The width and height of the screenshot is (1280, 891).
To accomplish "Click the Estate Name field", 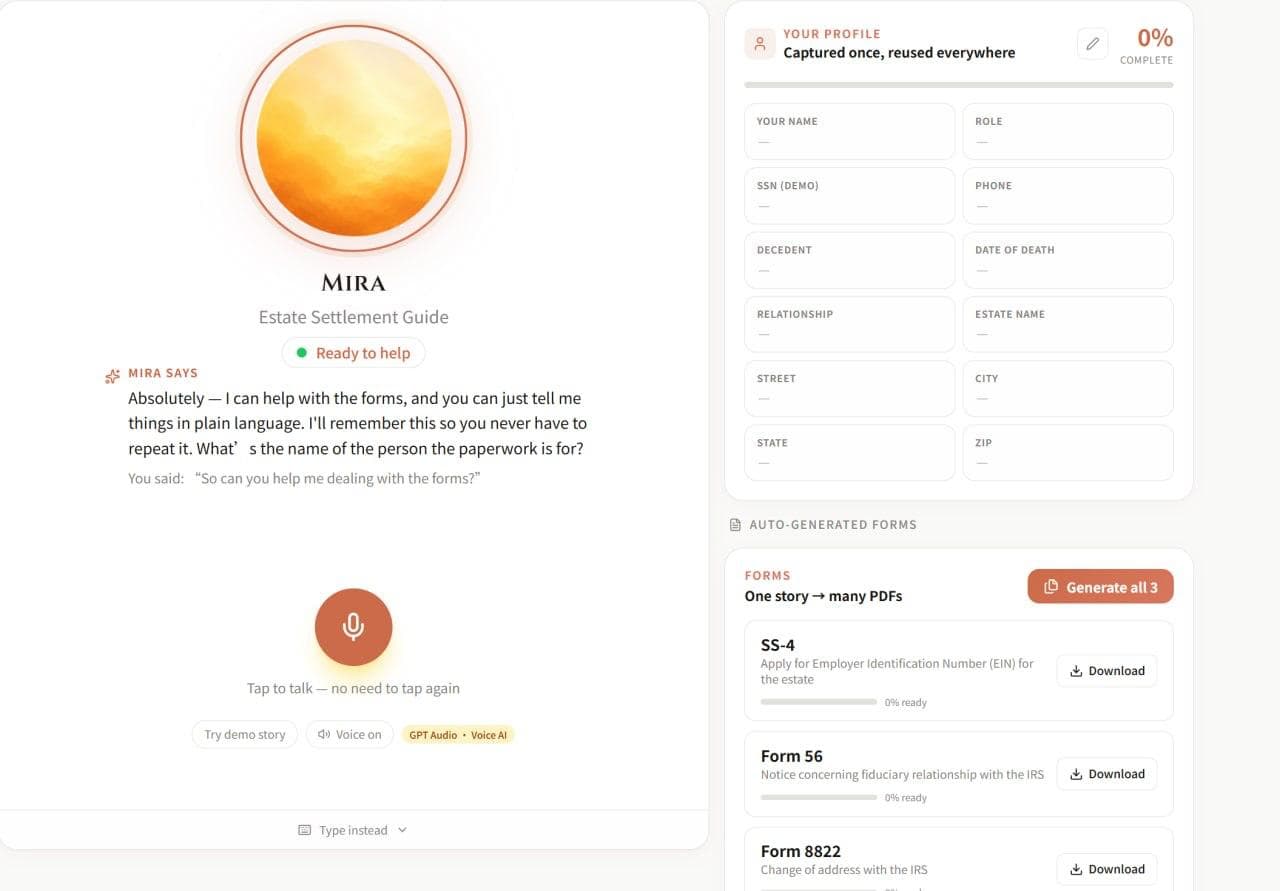I will point(1068,324).
